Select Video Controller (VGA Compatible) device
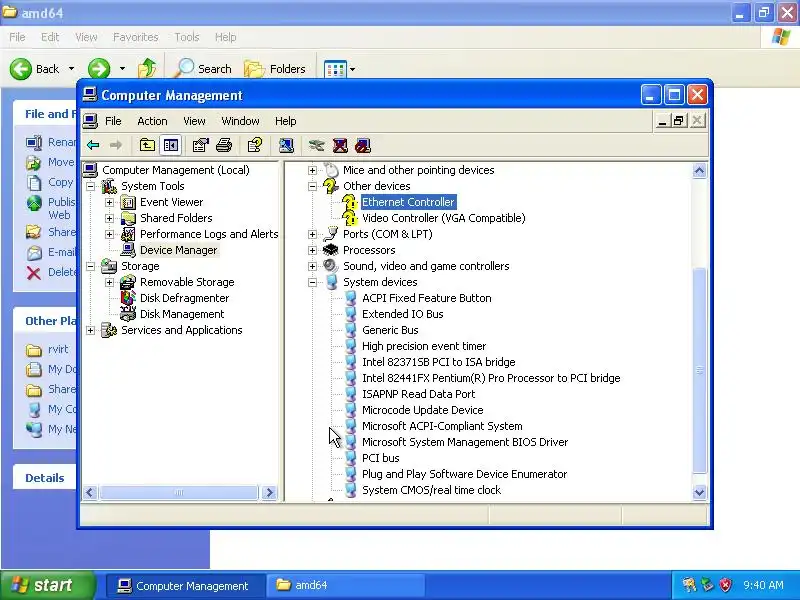800x600 pixels. [443, 218]
